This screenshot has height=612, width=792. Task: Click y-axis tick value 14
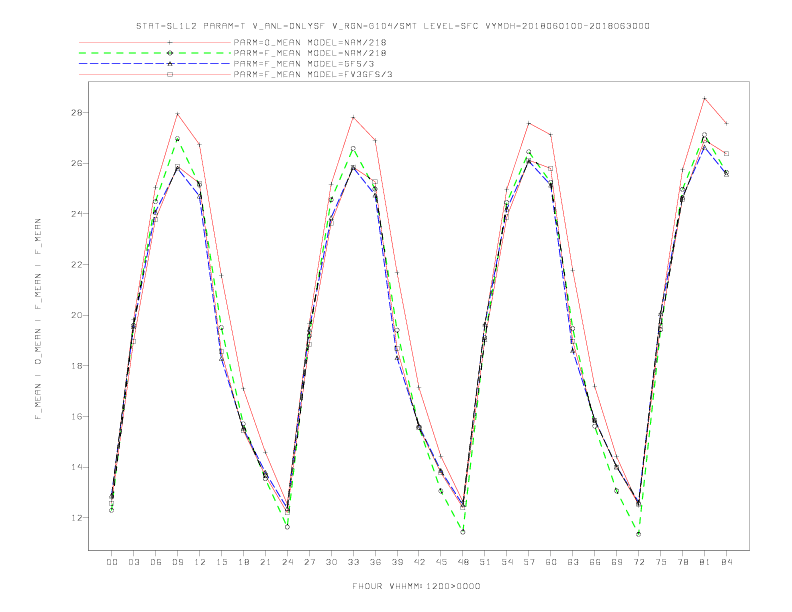(x=76, y=467)
